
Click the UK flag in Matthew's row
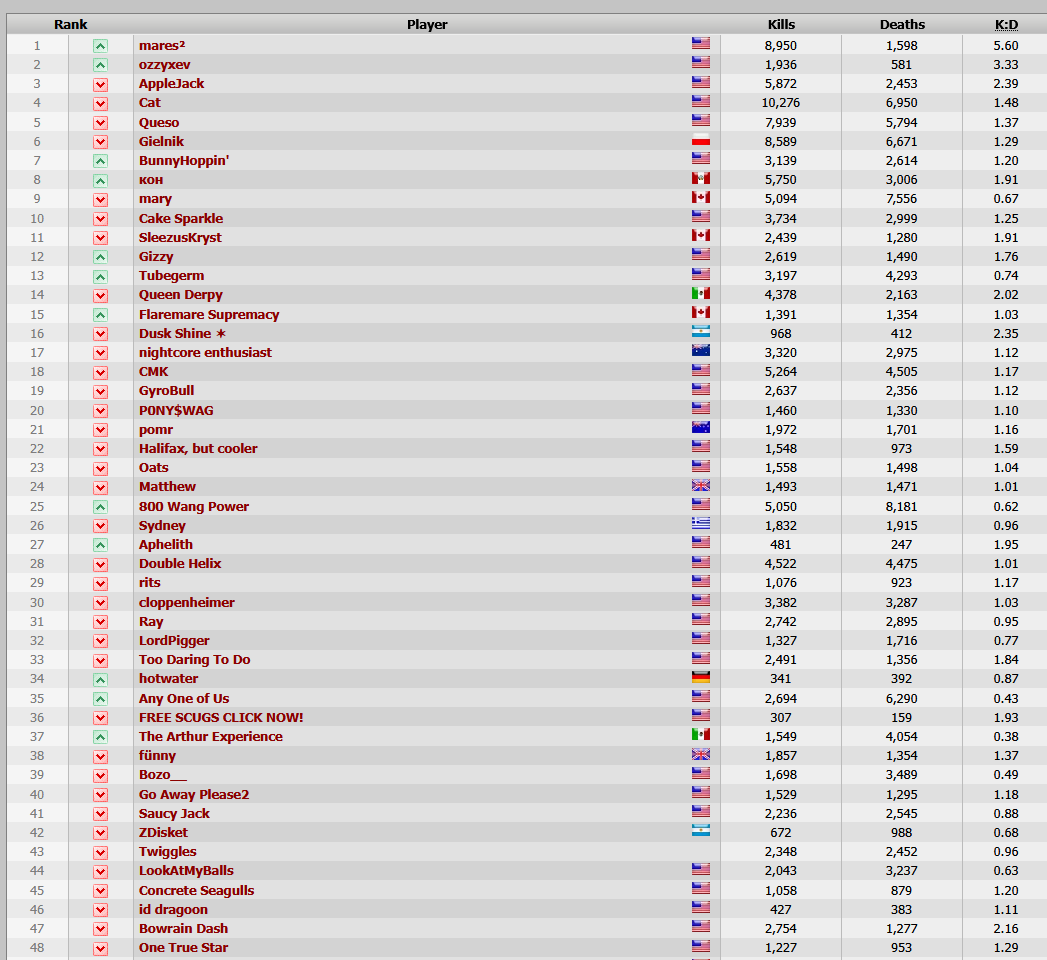700,485
